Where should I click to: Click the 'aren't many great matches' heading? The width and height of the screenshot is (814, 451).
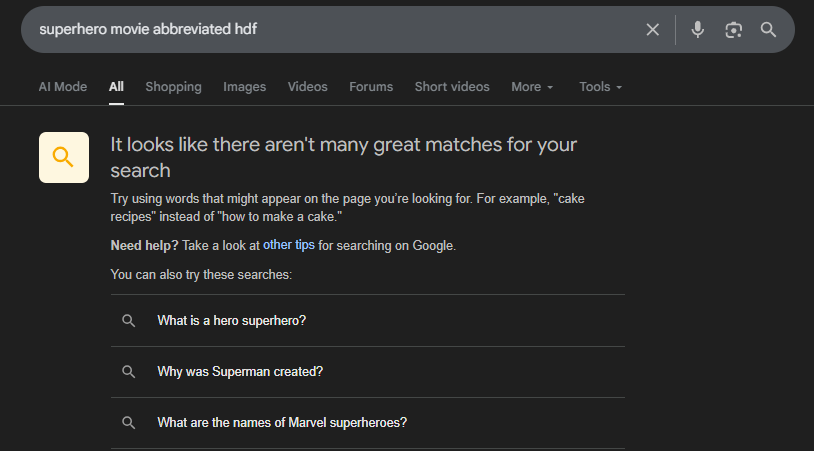coord(343,157)
